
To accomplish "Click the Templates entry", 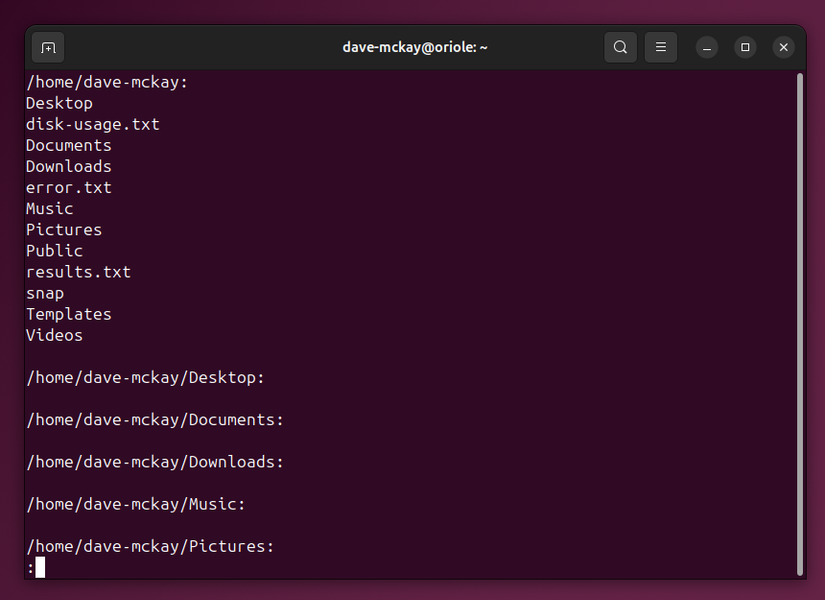I will [x=68, y=313].
